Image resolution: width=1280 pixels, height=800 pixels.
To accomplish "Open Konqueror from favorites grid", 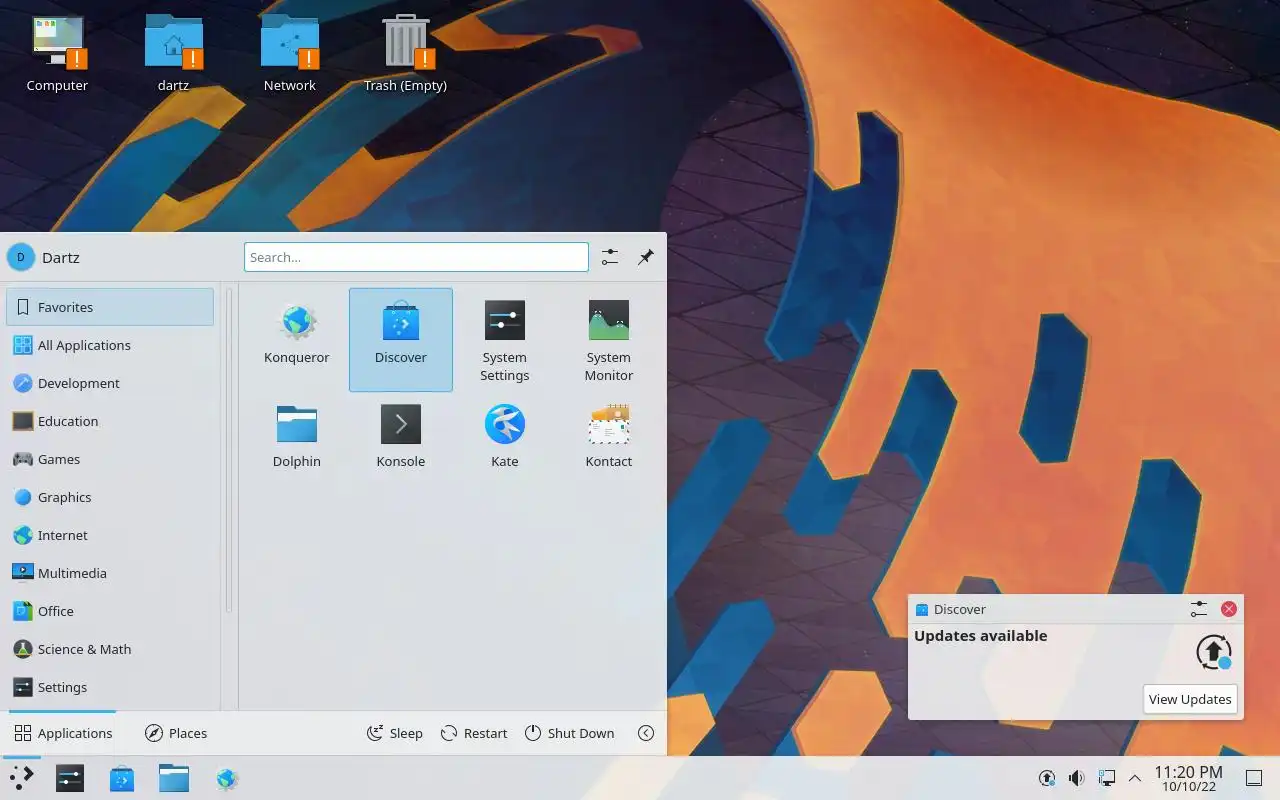I will (297, 340).
